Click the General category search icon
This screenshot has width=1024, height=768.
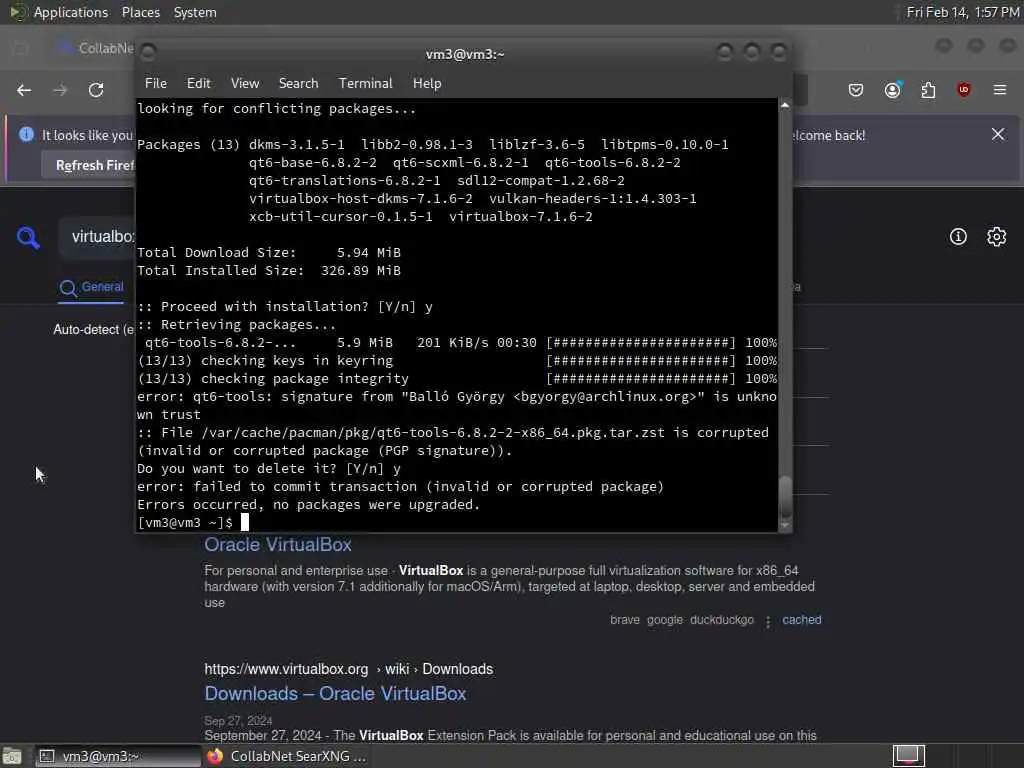tap(68, 288)
